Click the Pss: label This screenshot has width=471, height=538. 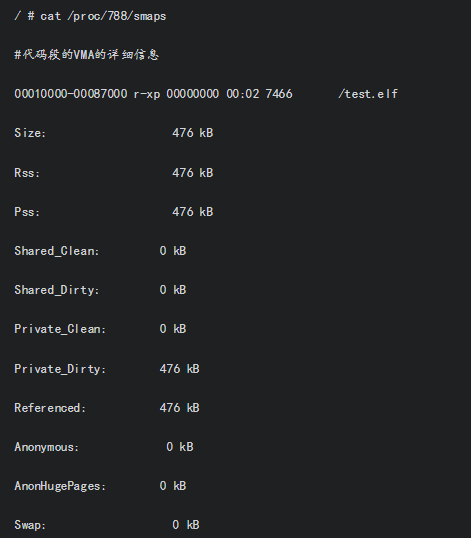click(x=27, y=212)
